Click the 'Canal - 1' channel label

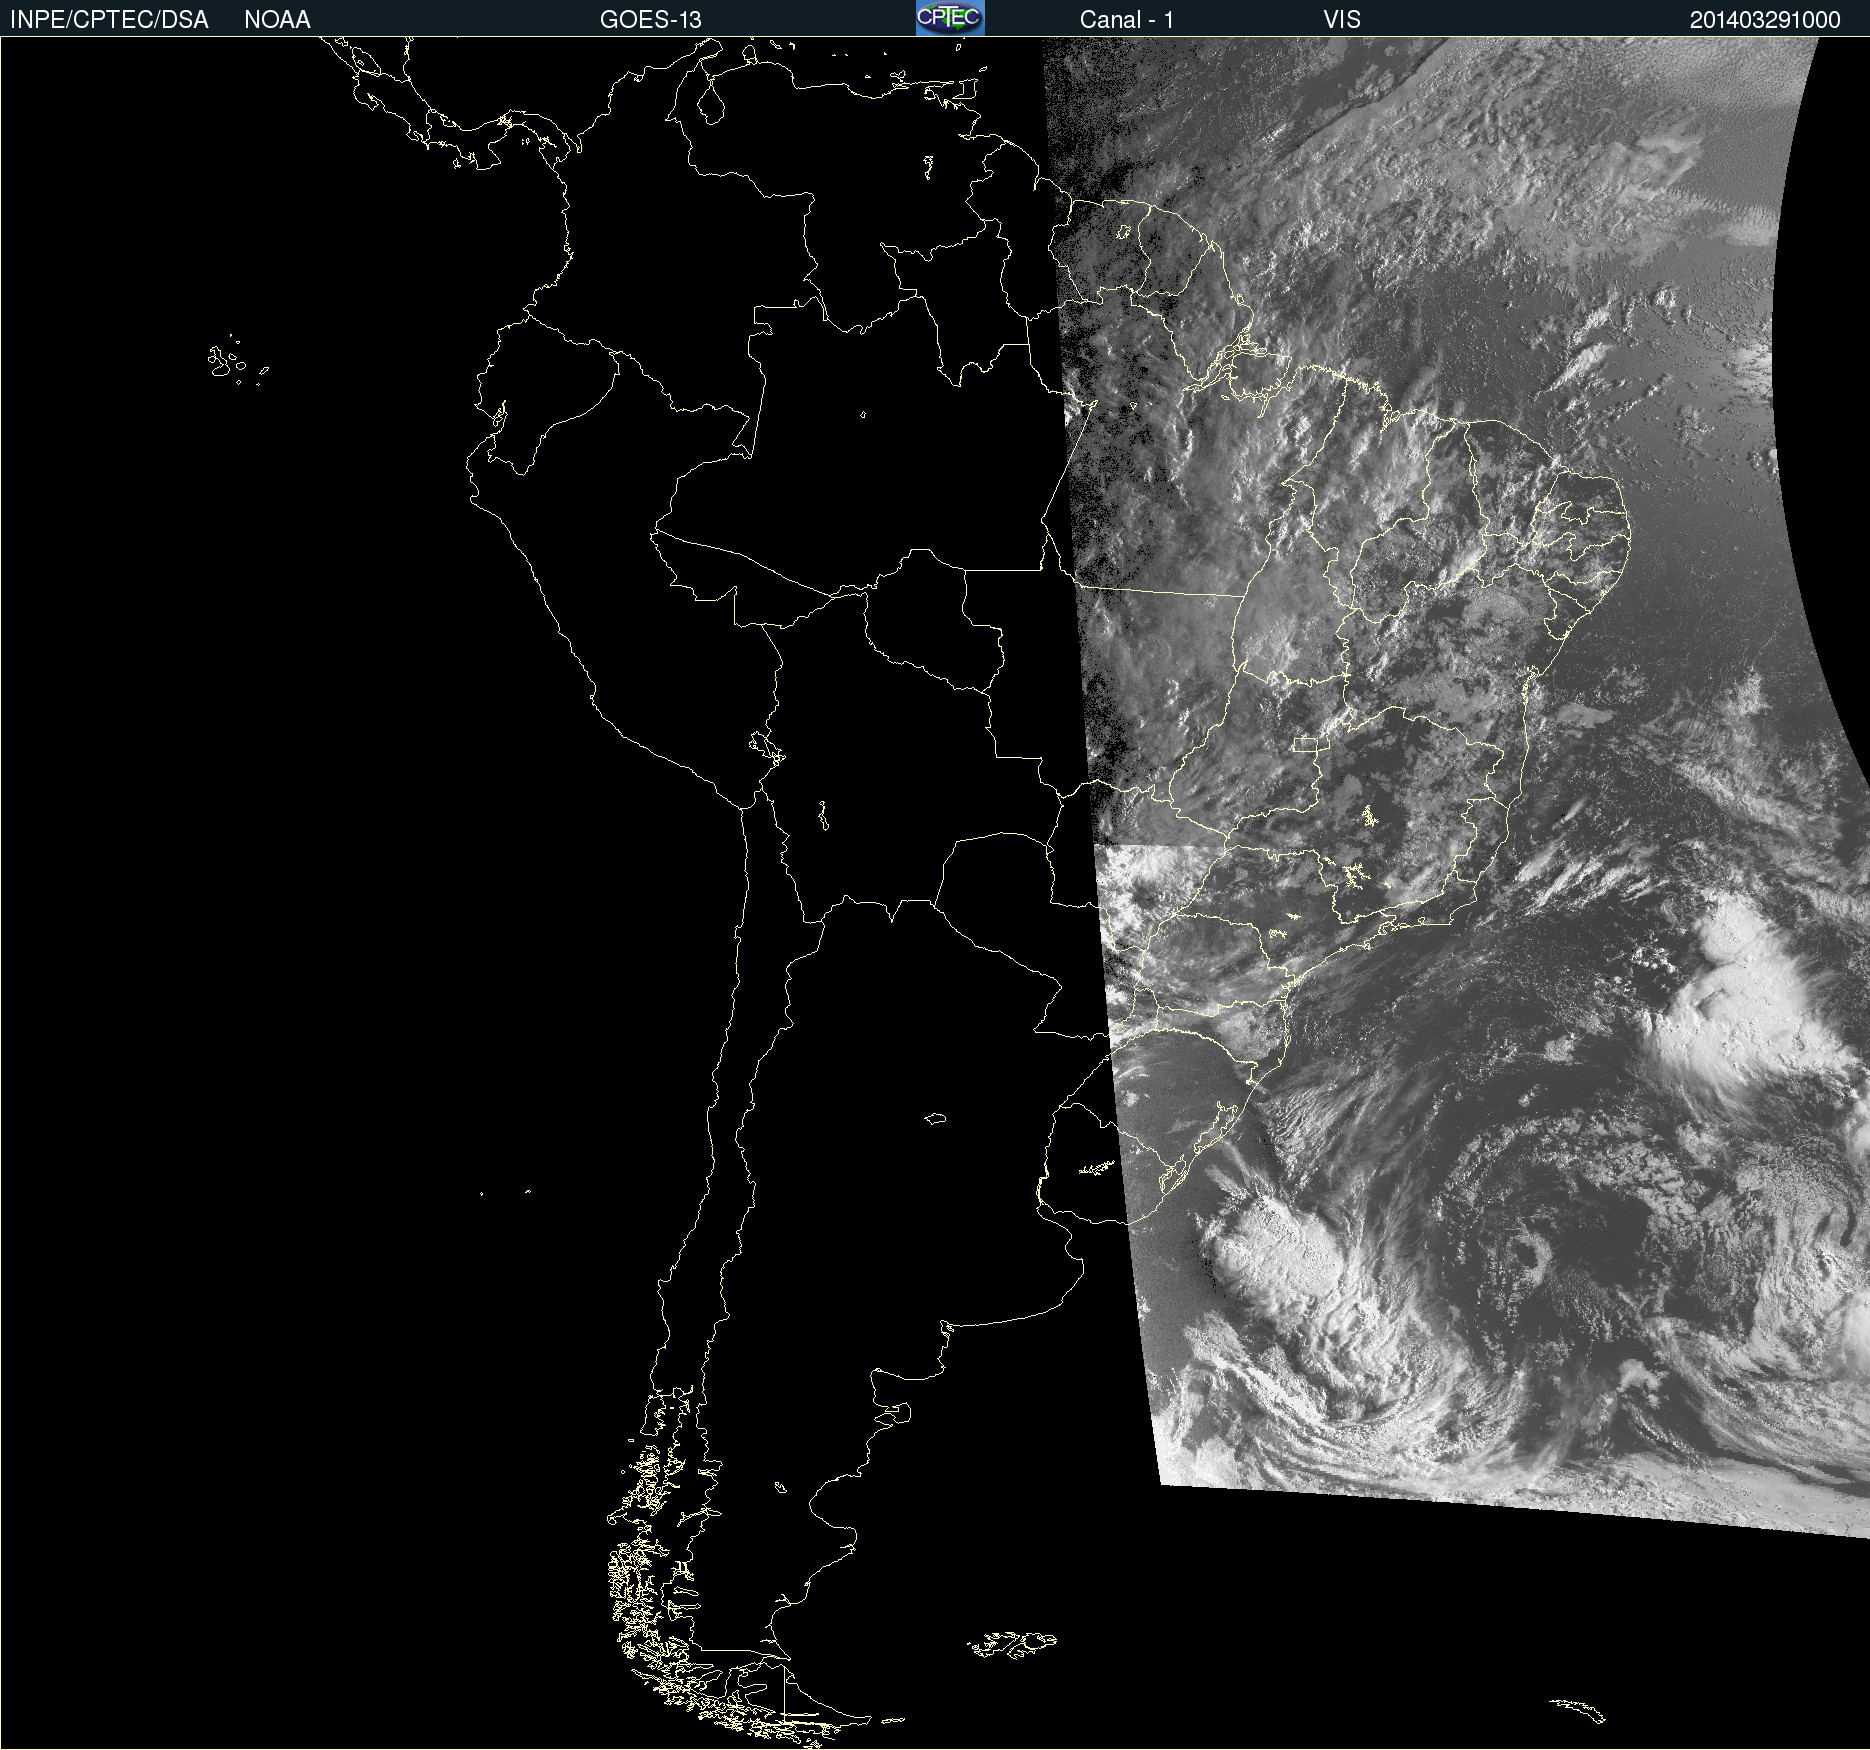[1127, 20]
